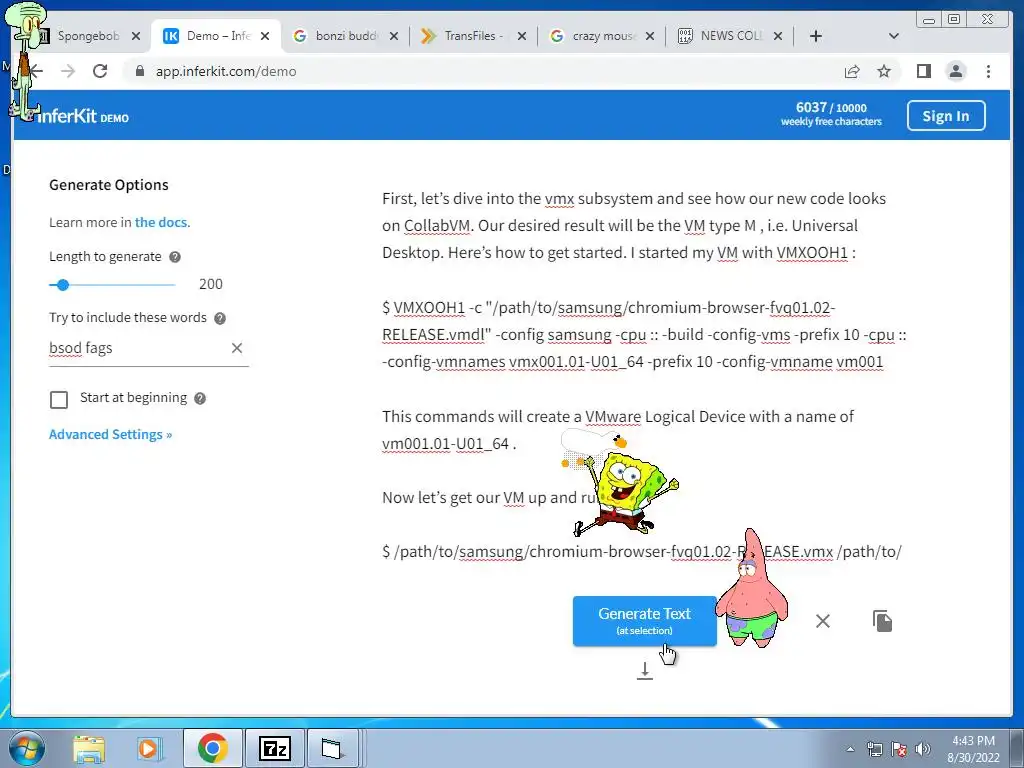The image size is (1024, 768).
Task: Switch to the NEWS COLL tab
Action: 730,36
